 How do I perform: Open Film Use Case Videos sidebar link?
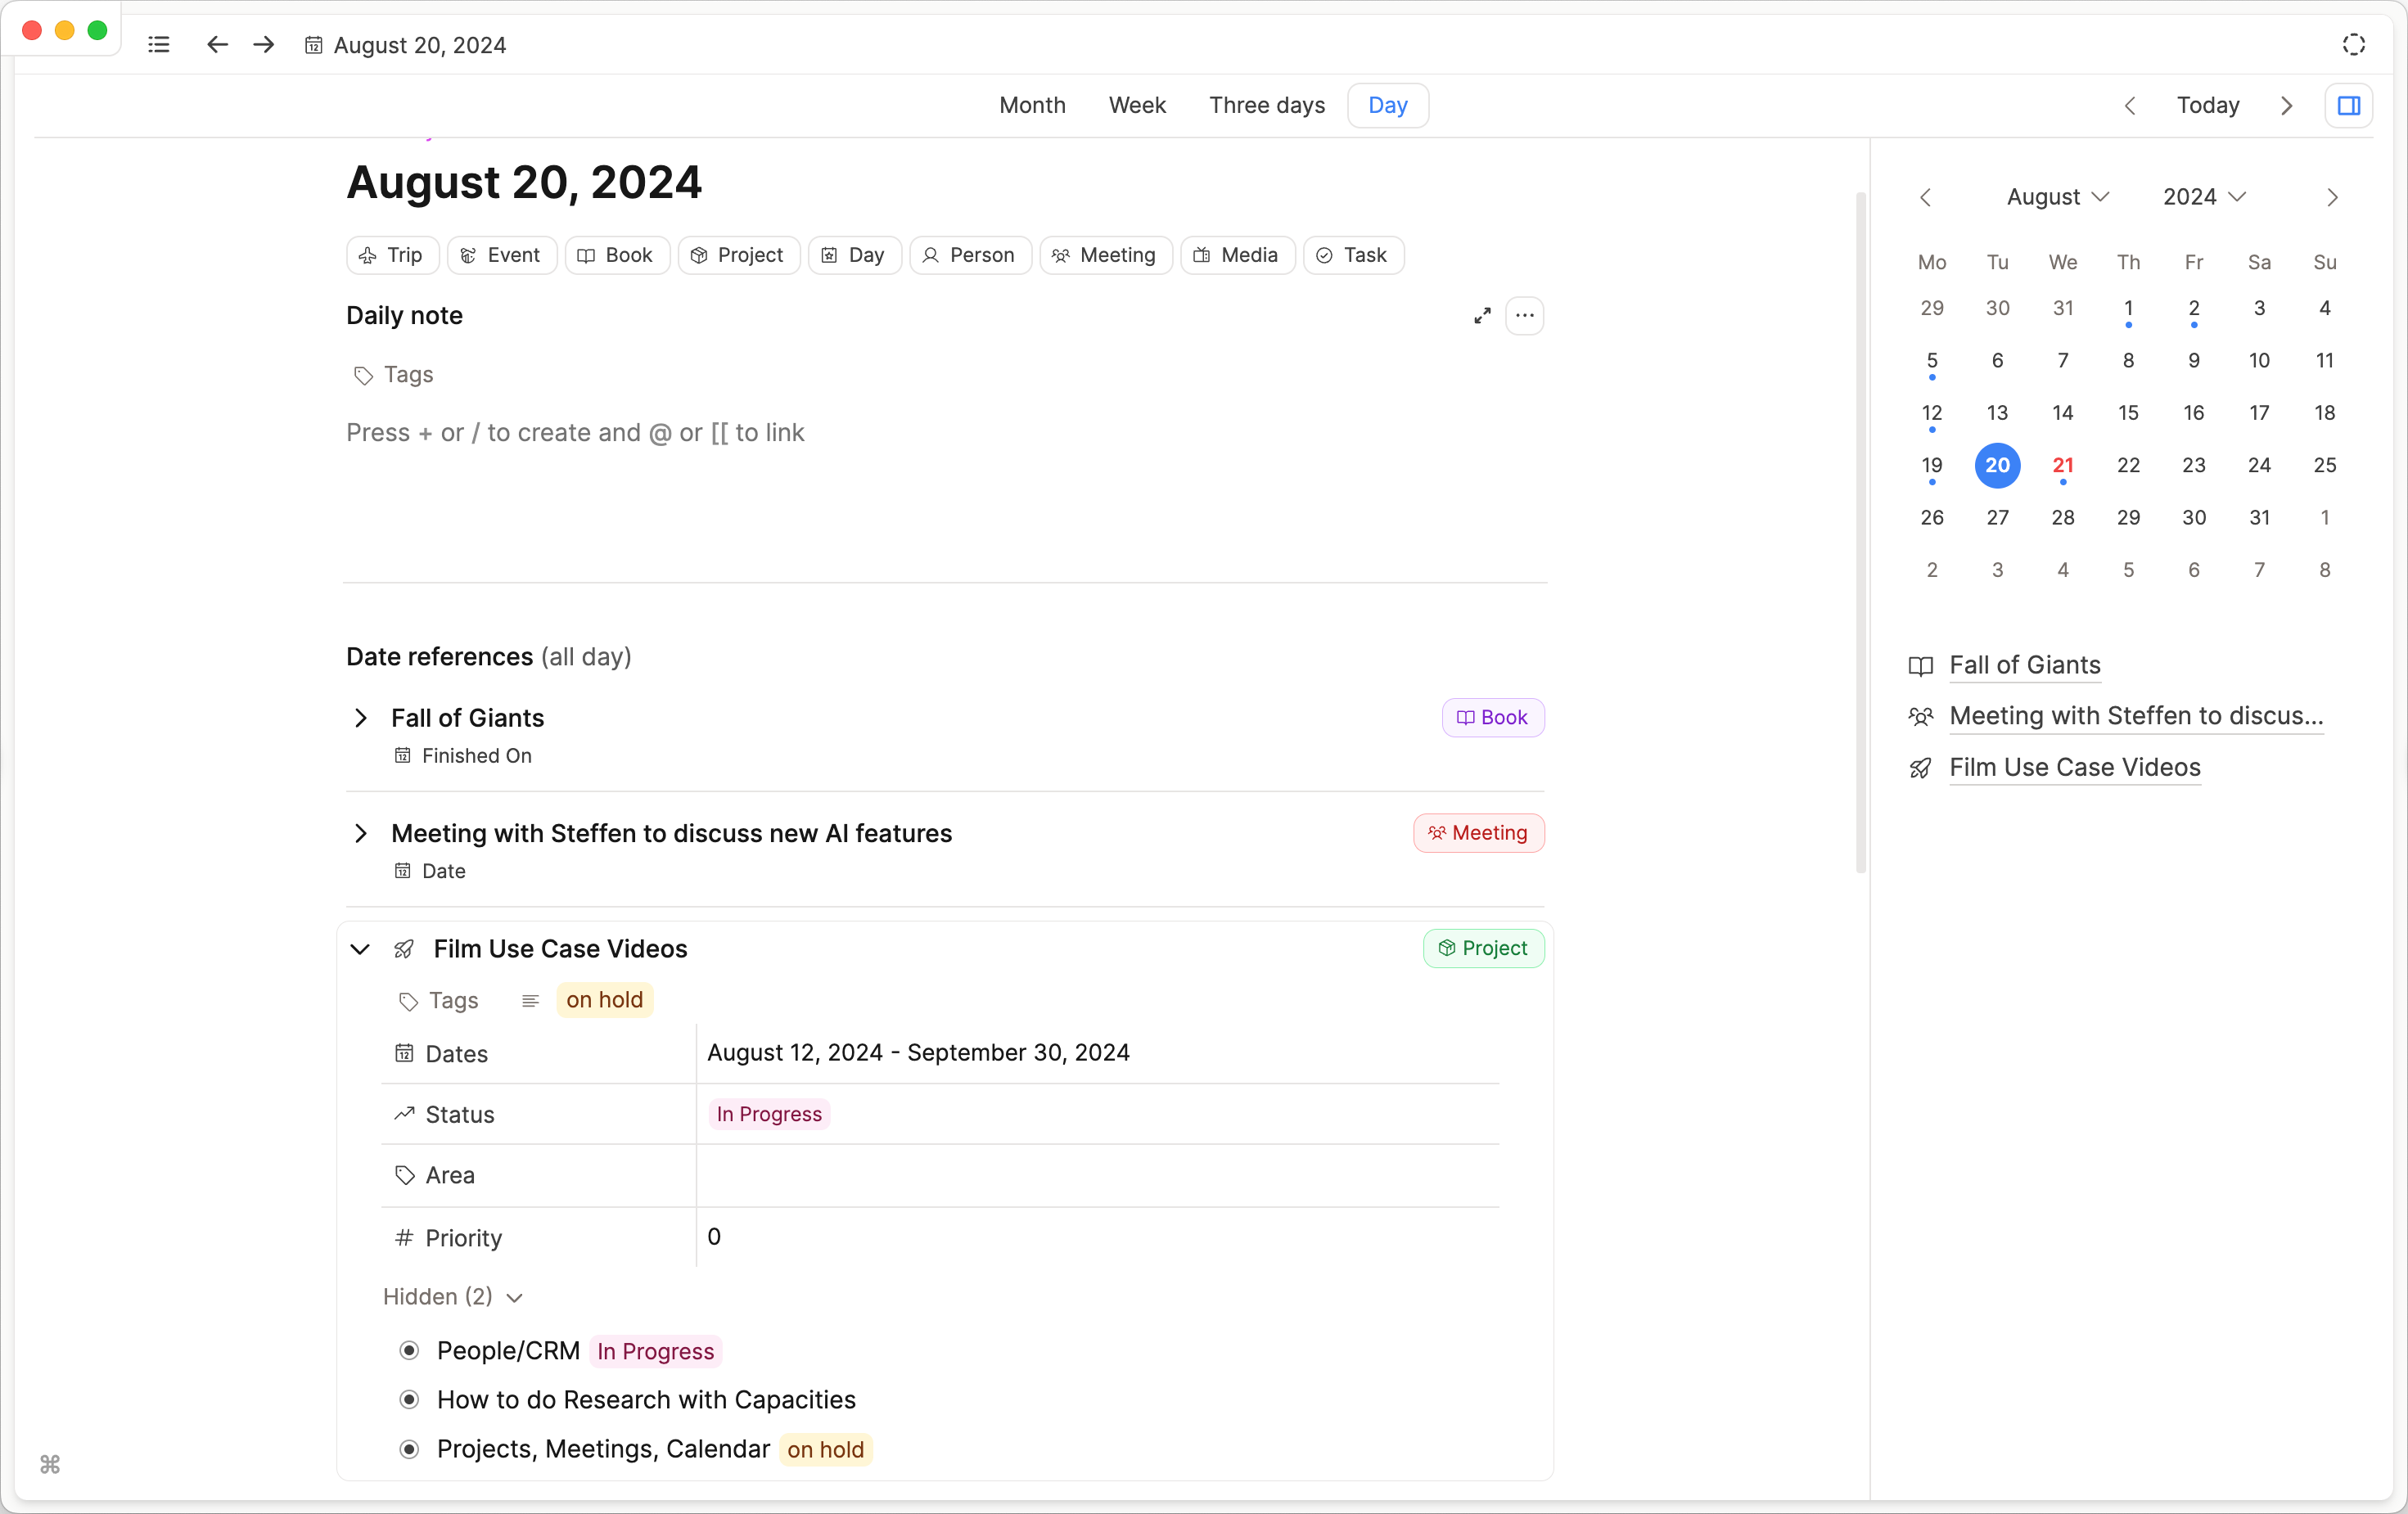pos(2074,767)
